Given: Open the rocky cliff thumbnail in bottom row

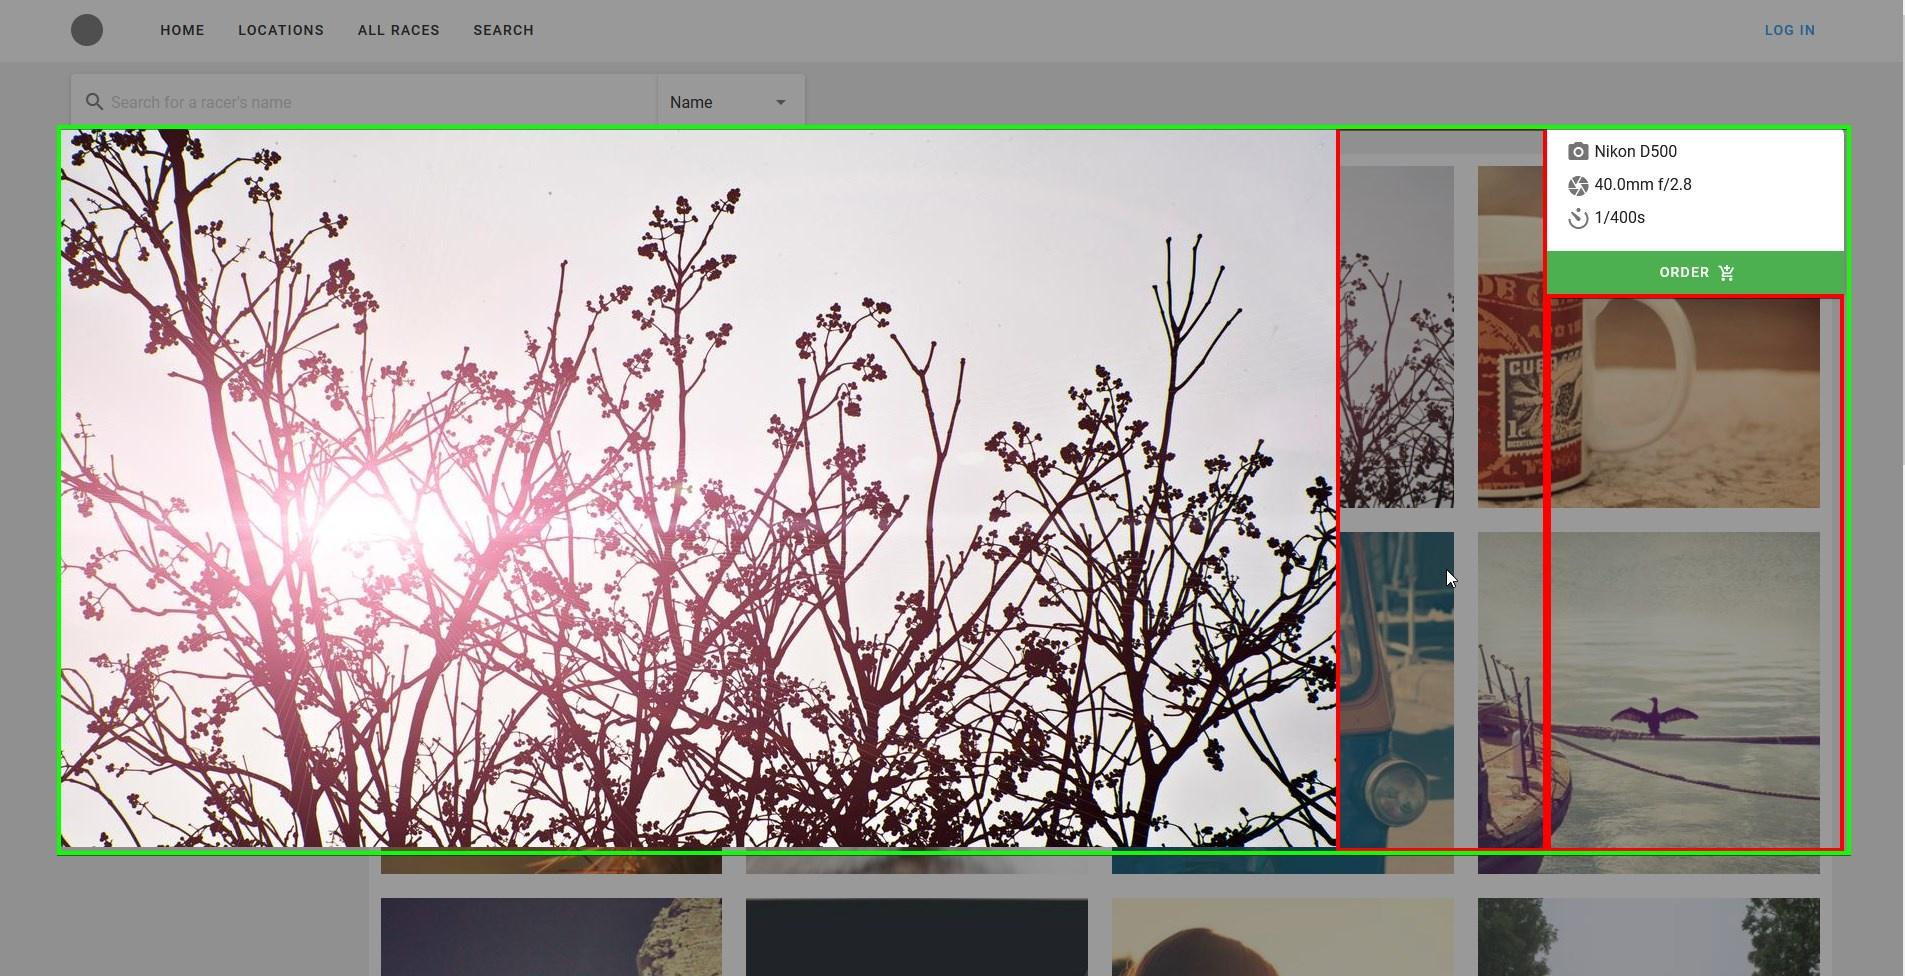Looking at the screenshot, I should click(551, 937).
